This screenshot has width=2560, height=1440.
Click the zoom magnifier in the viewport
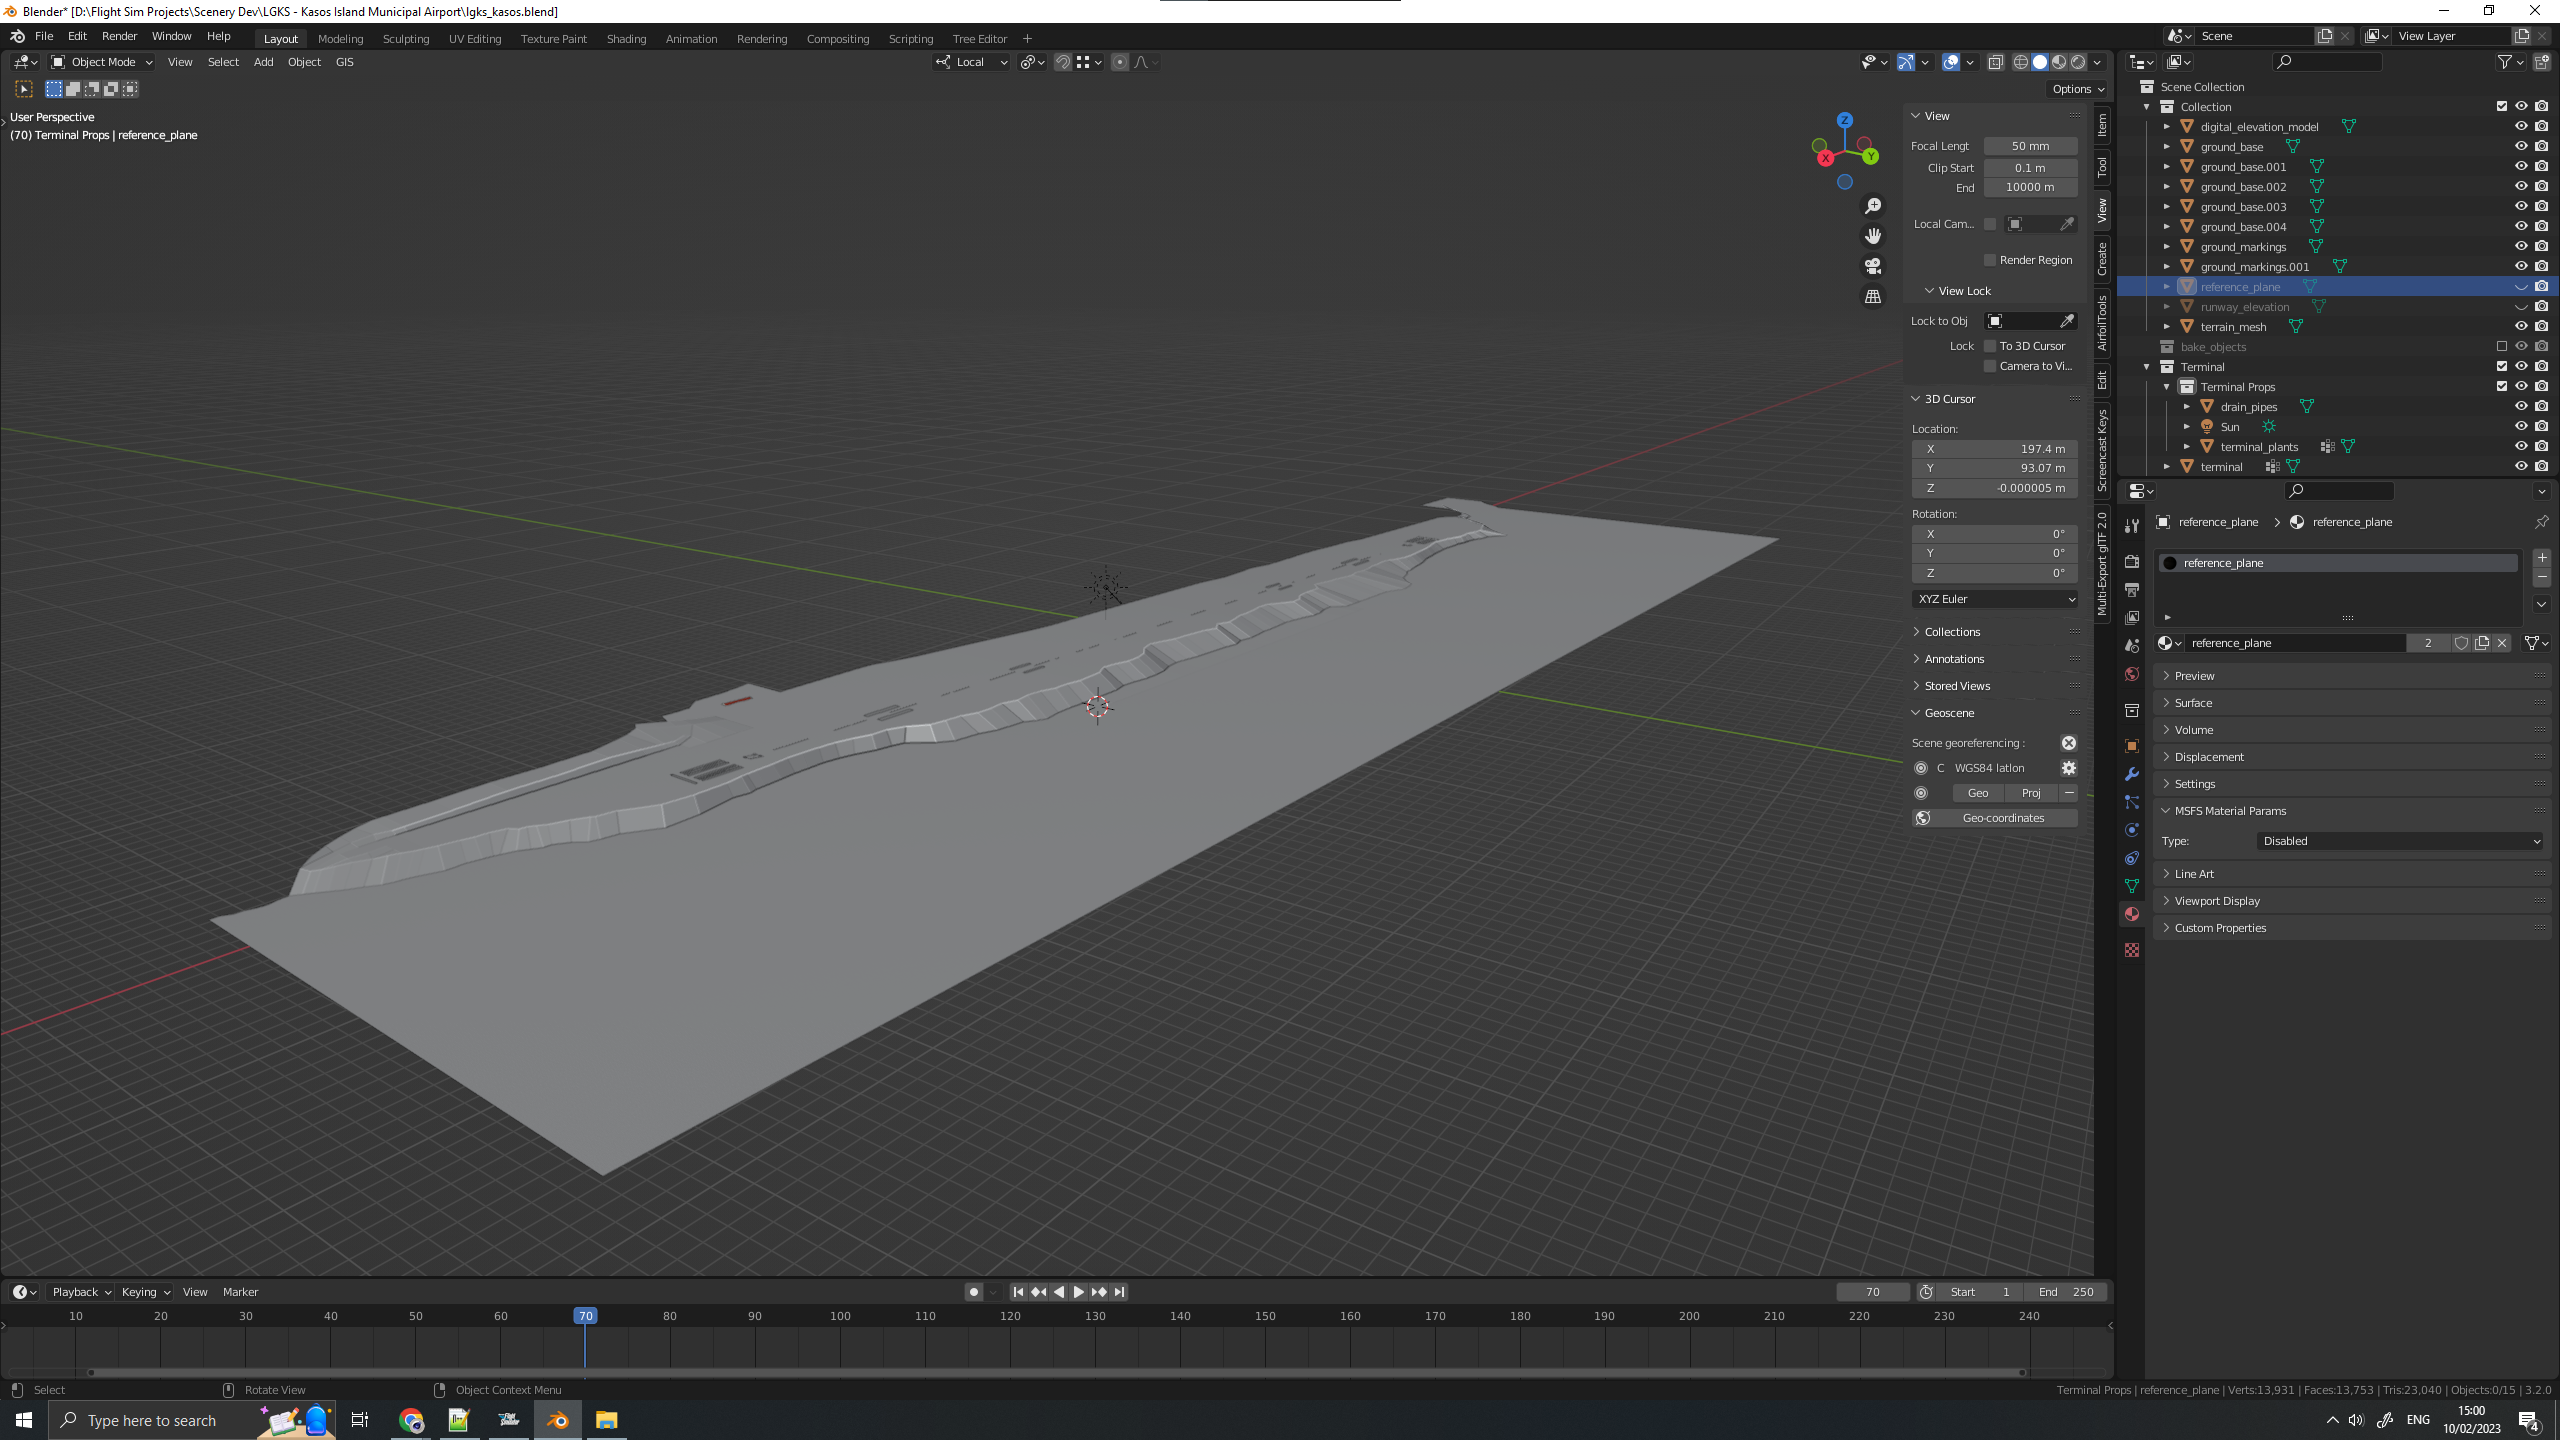point(1873,206)
